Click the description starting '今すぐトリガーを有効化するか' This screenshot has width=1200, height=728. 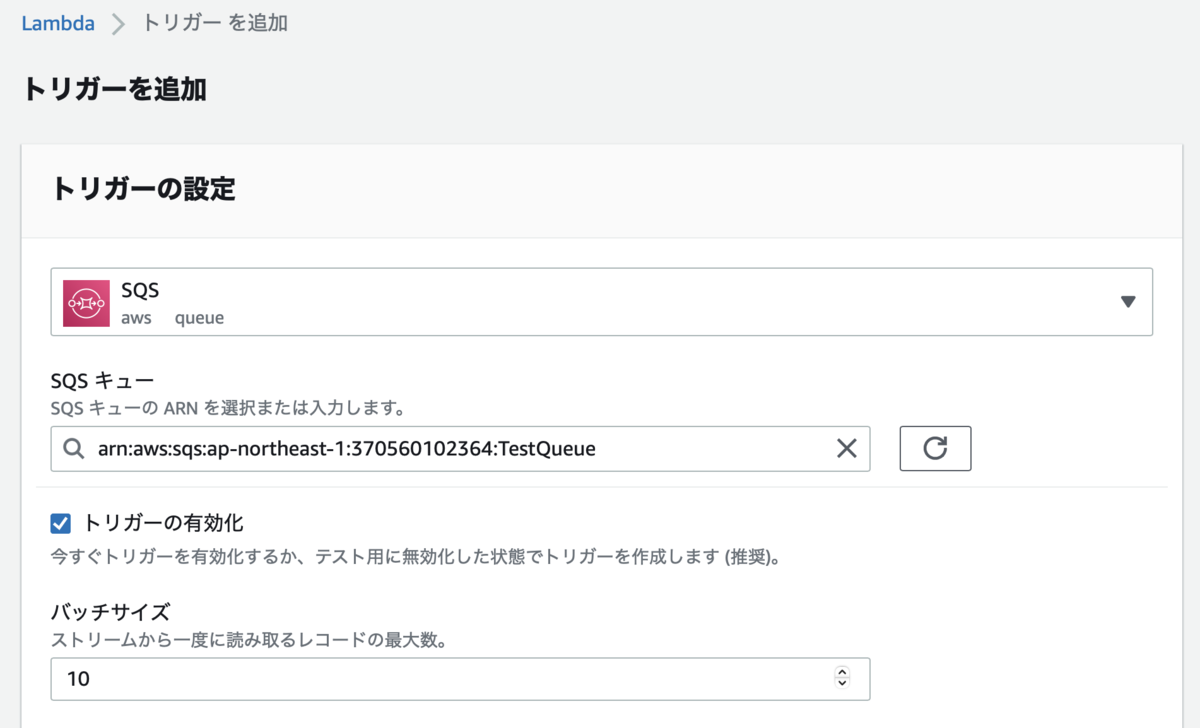pyautogui.click(x=415, y=556)
